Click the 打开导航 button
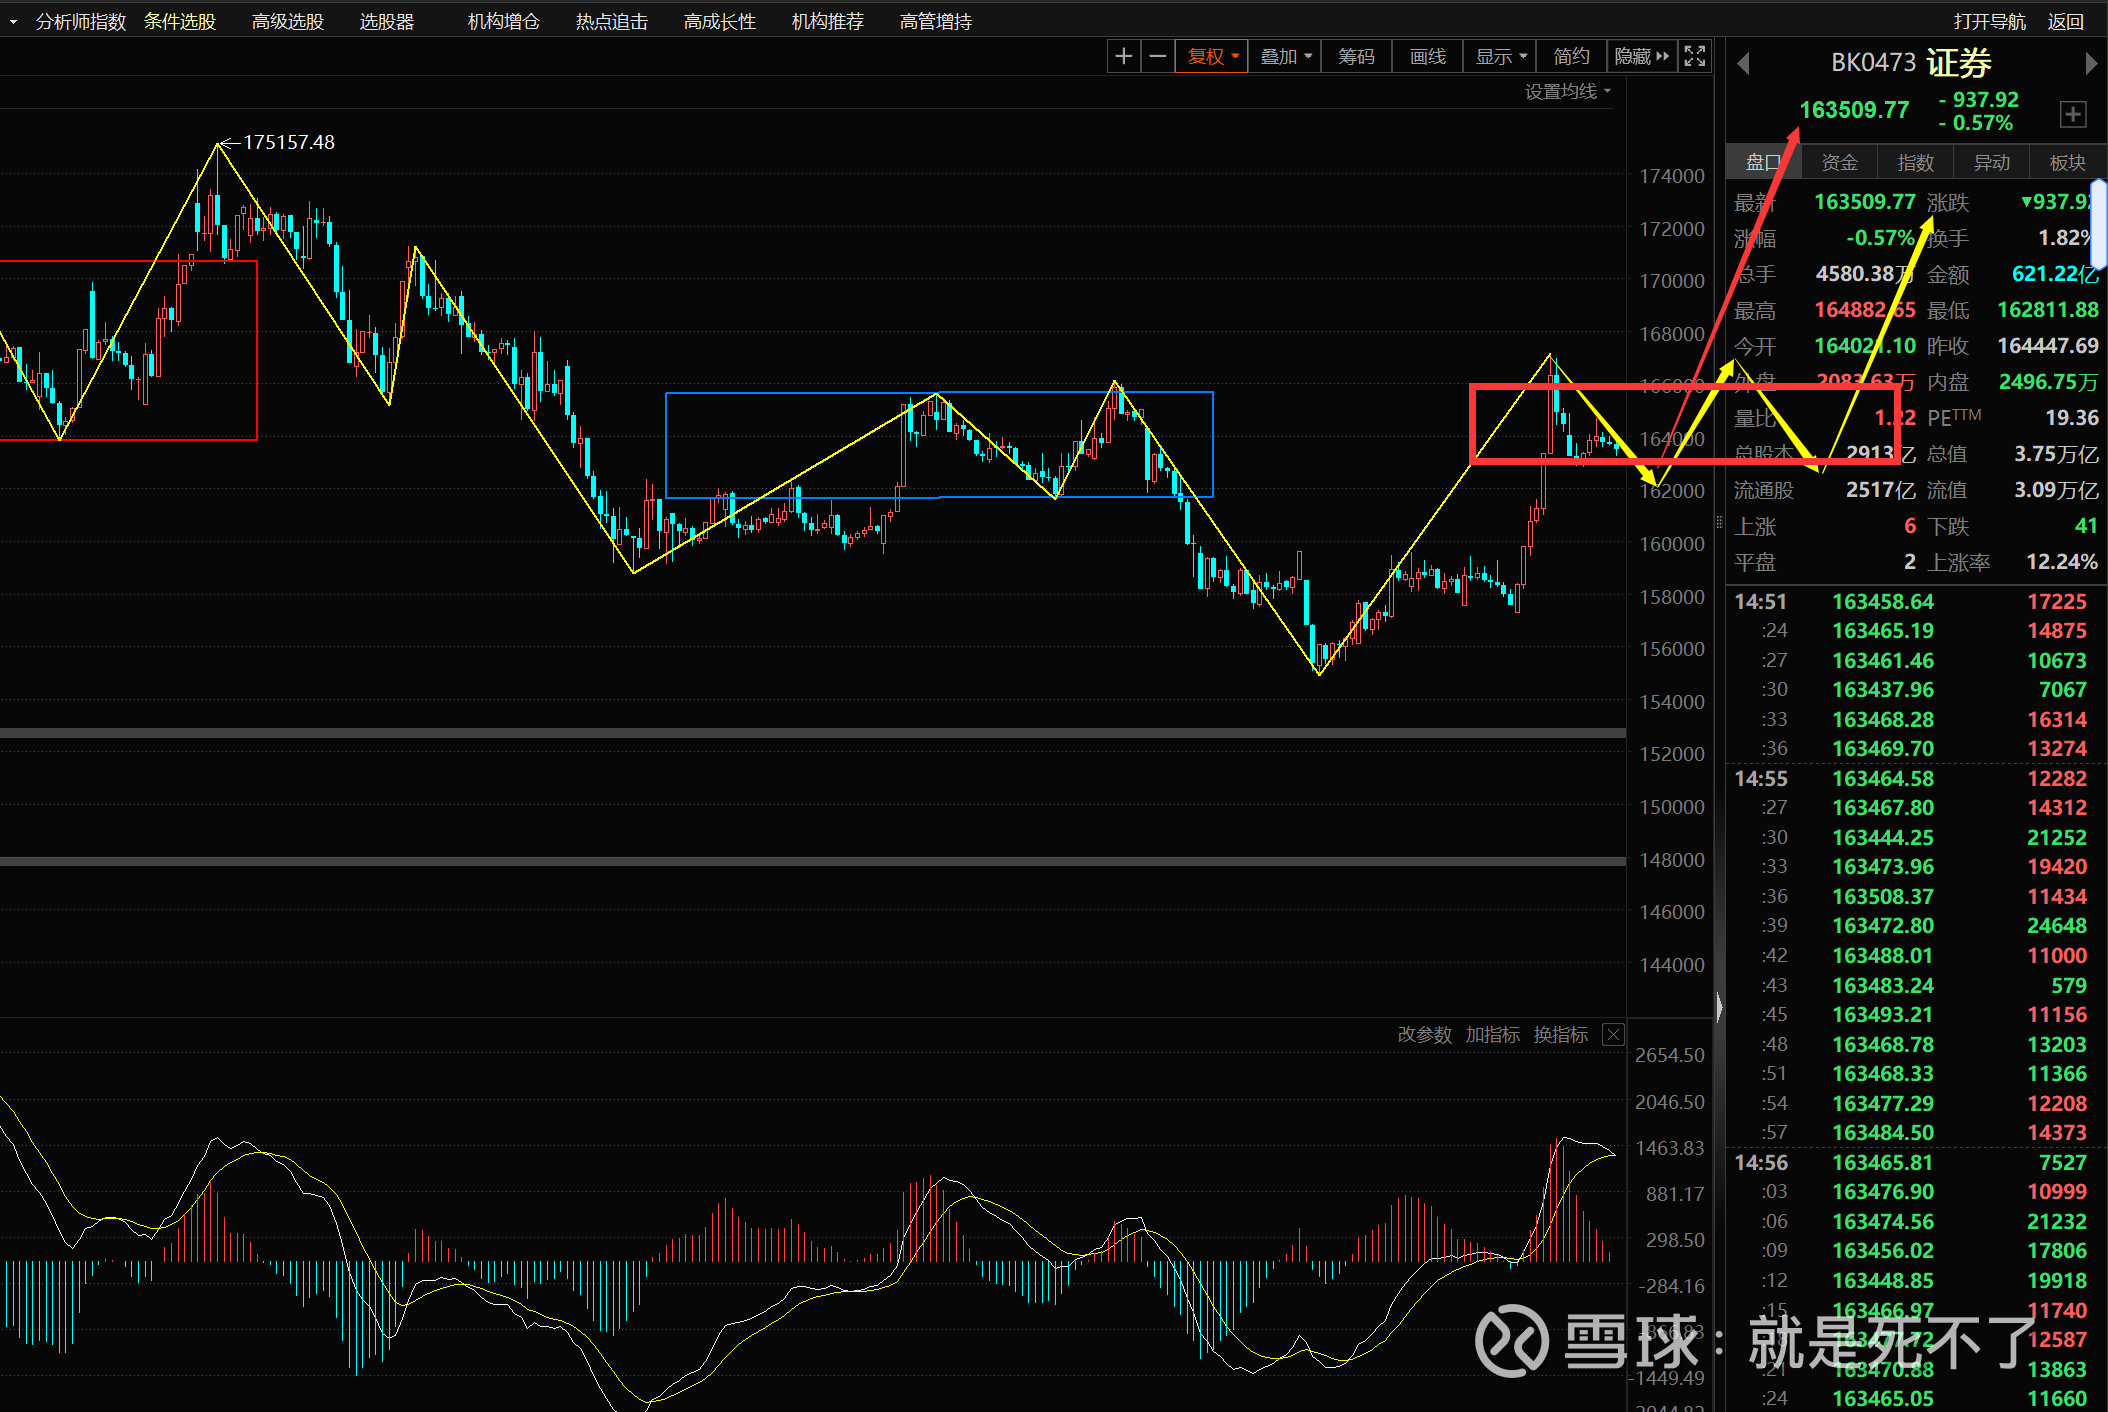This screenshot has width=2108, height=1412. 1988,21
